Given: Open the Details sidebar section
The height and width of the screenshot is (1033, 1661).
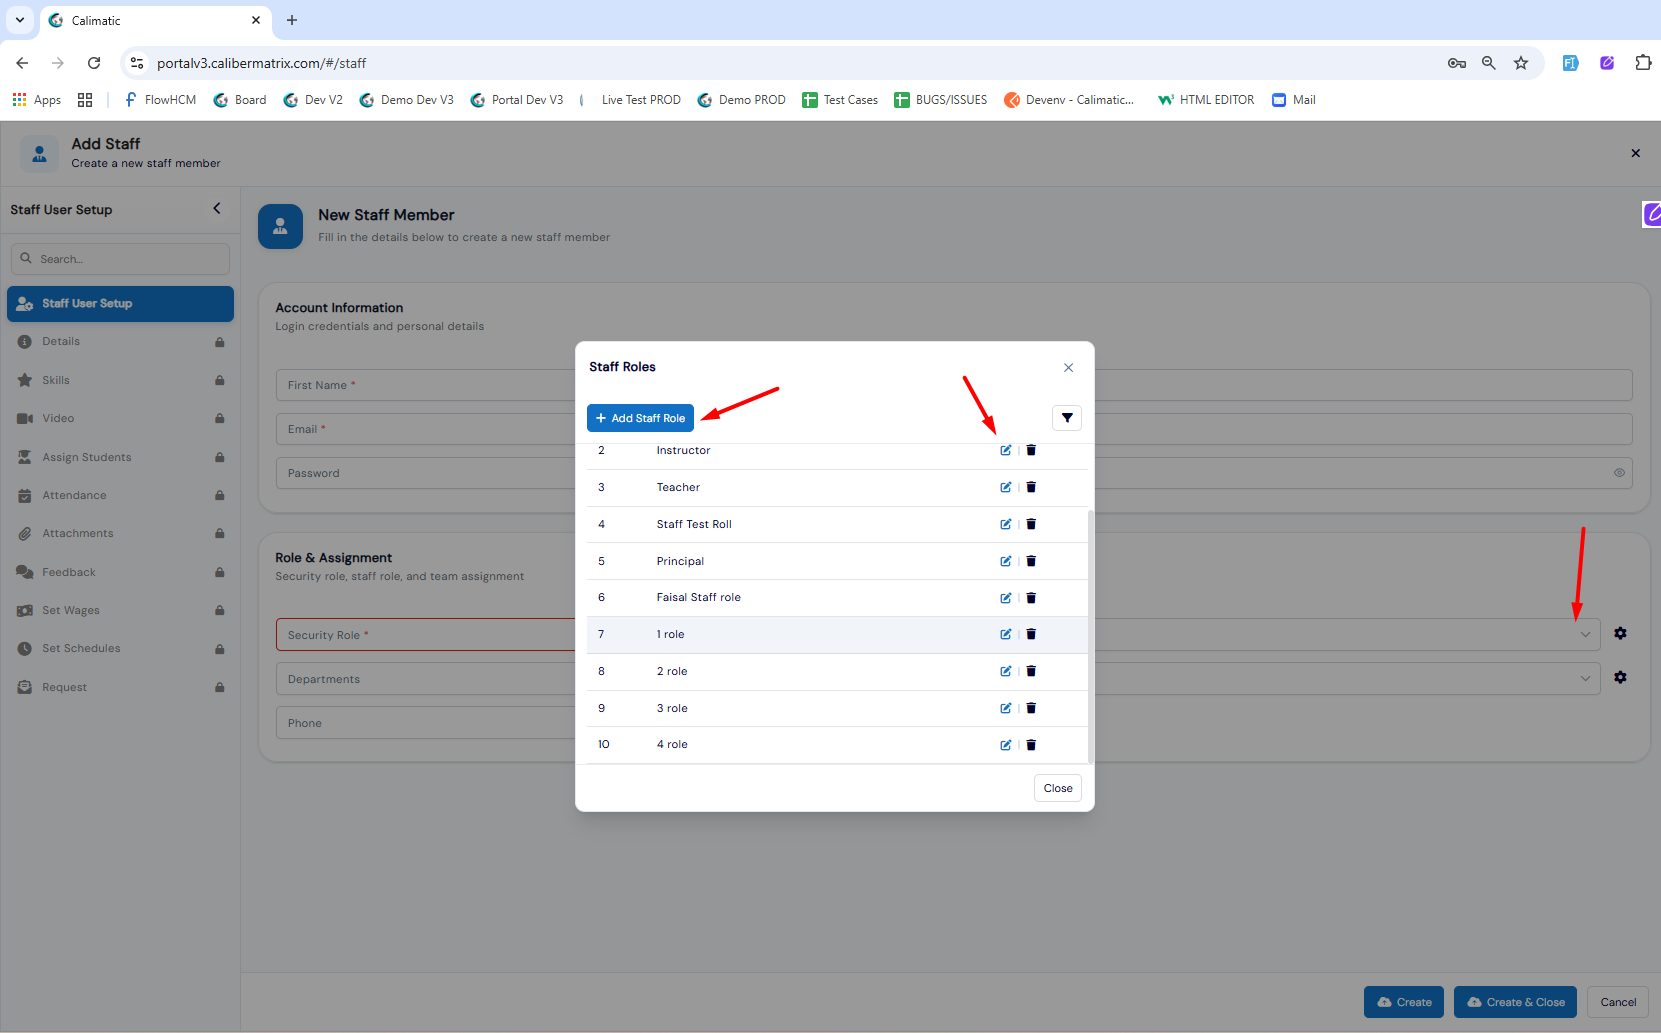Looking at the screenshot, I should pos(120,342).
